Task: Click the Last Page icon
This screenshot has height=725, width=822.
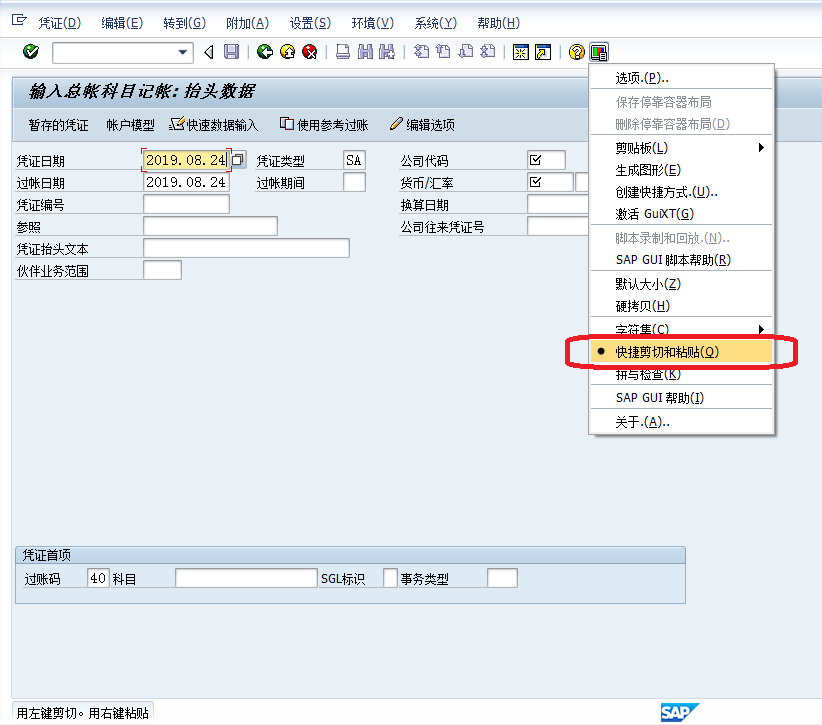Action: tap(488, 51)
